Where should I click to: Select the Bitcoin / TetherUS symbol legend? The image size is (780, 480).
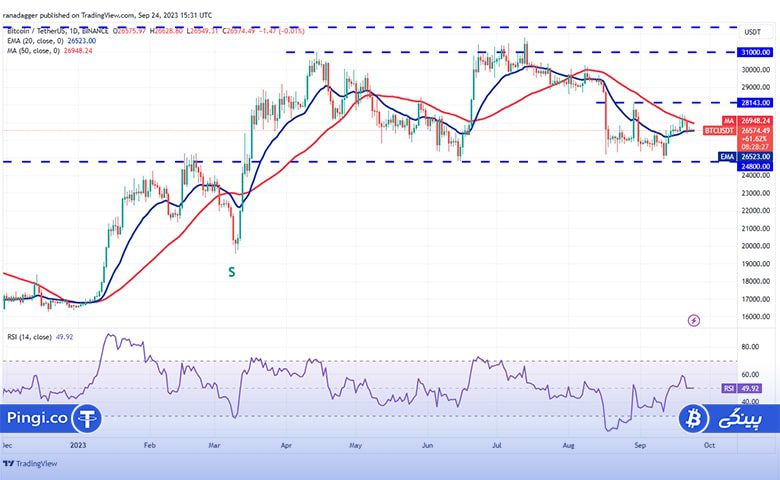pos(58,31)
